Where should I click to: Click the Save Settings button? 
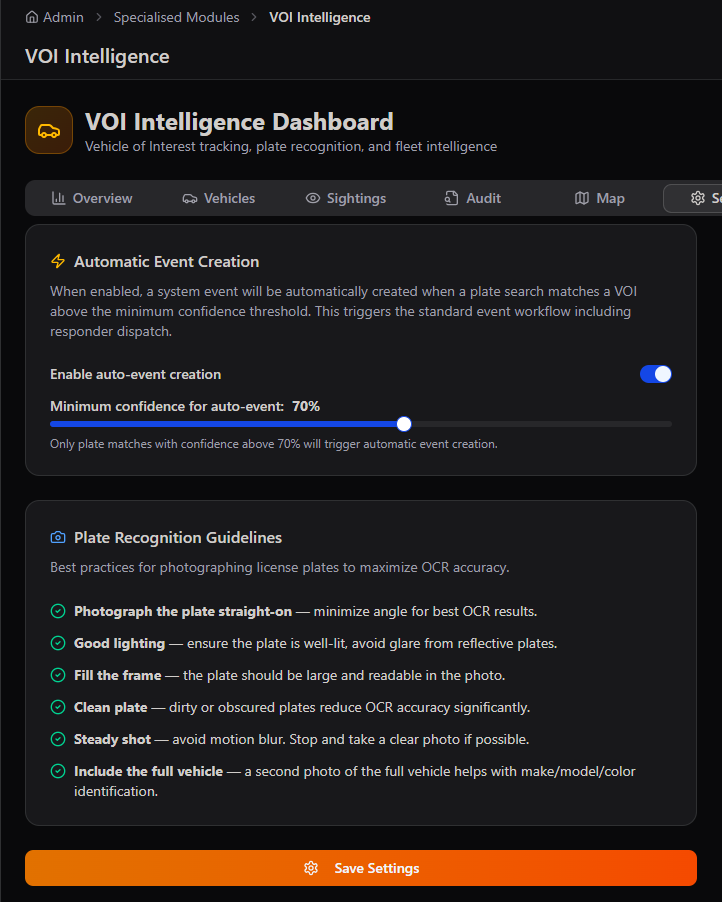361,867
